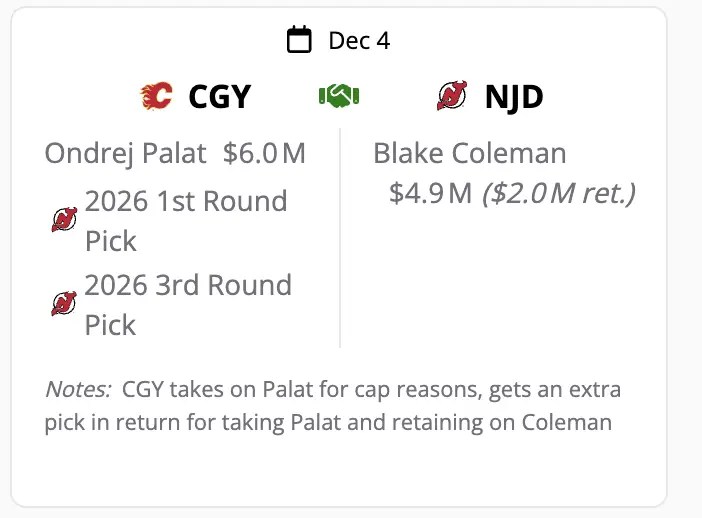Open Blake Coleman player name
The height and width of the screenshot is (518, 702).
pos(469,154)
